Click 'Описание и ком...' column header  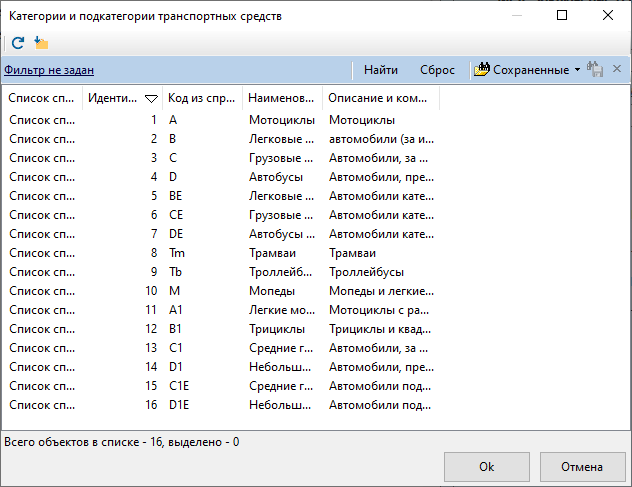[380, 98]
